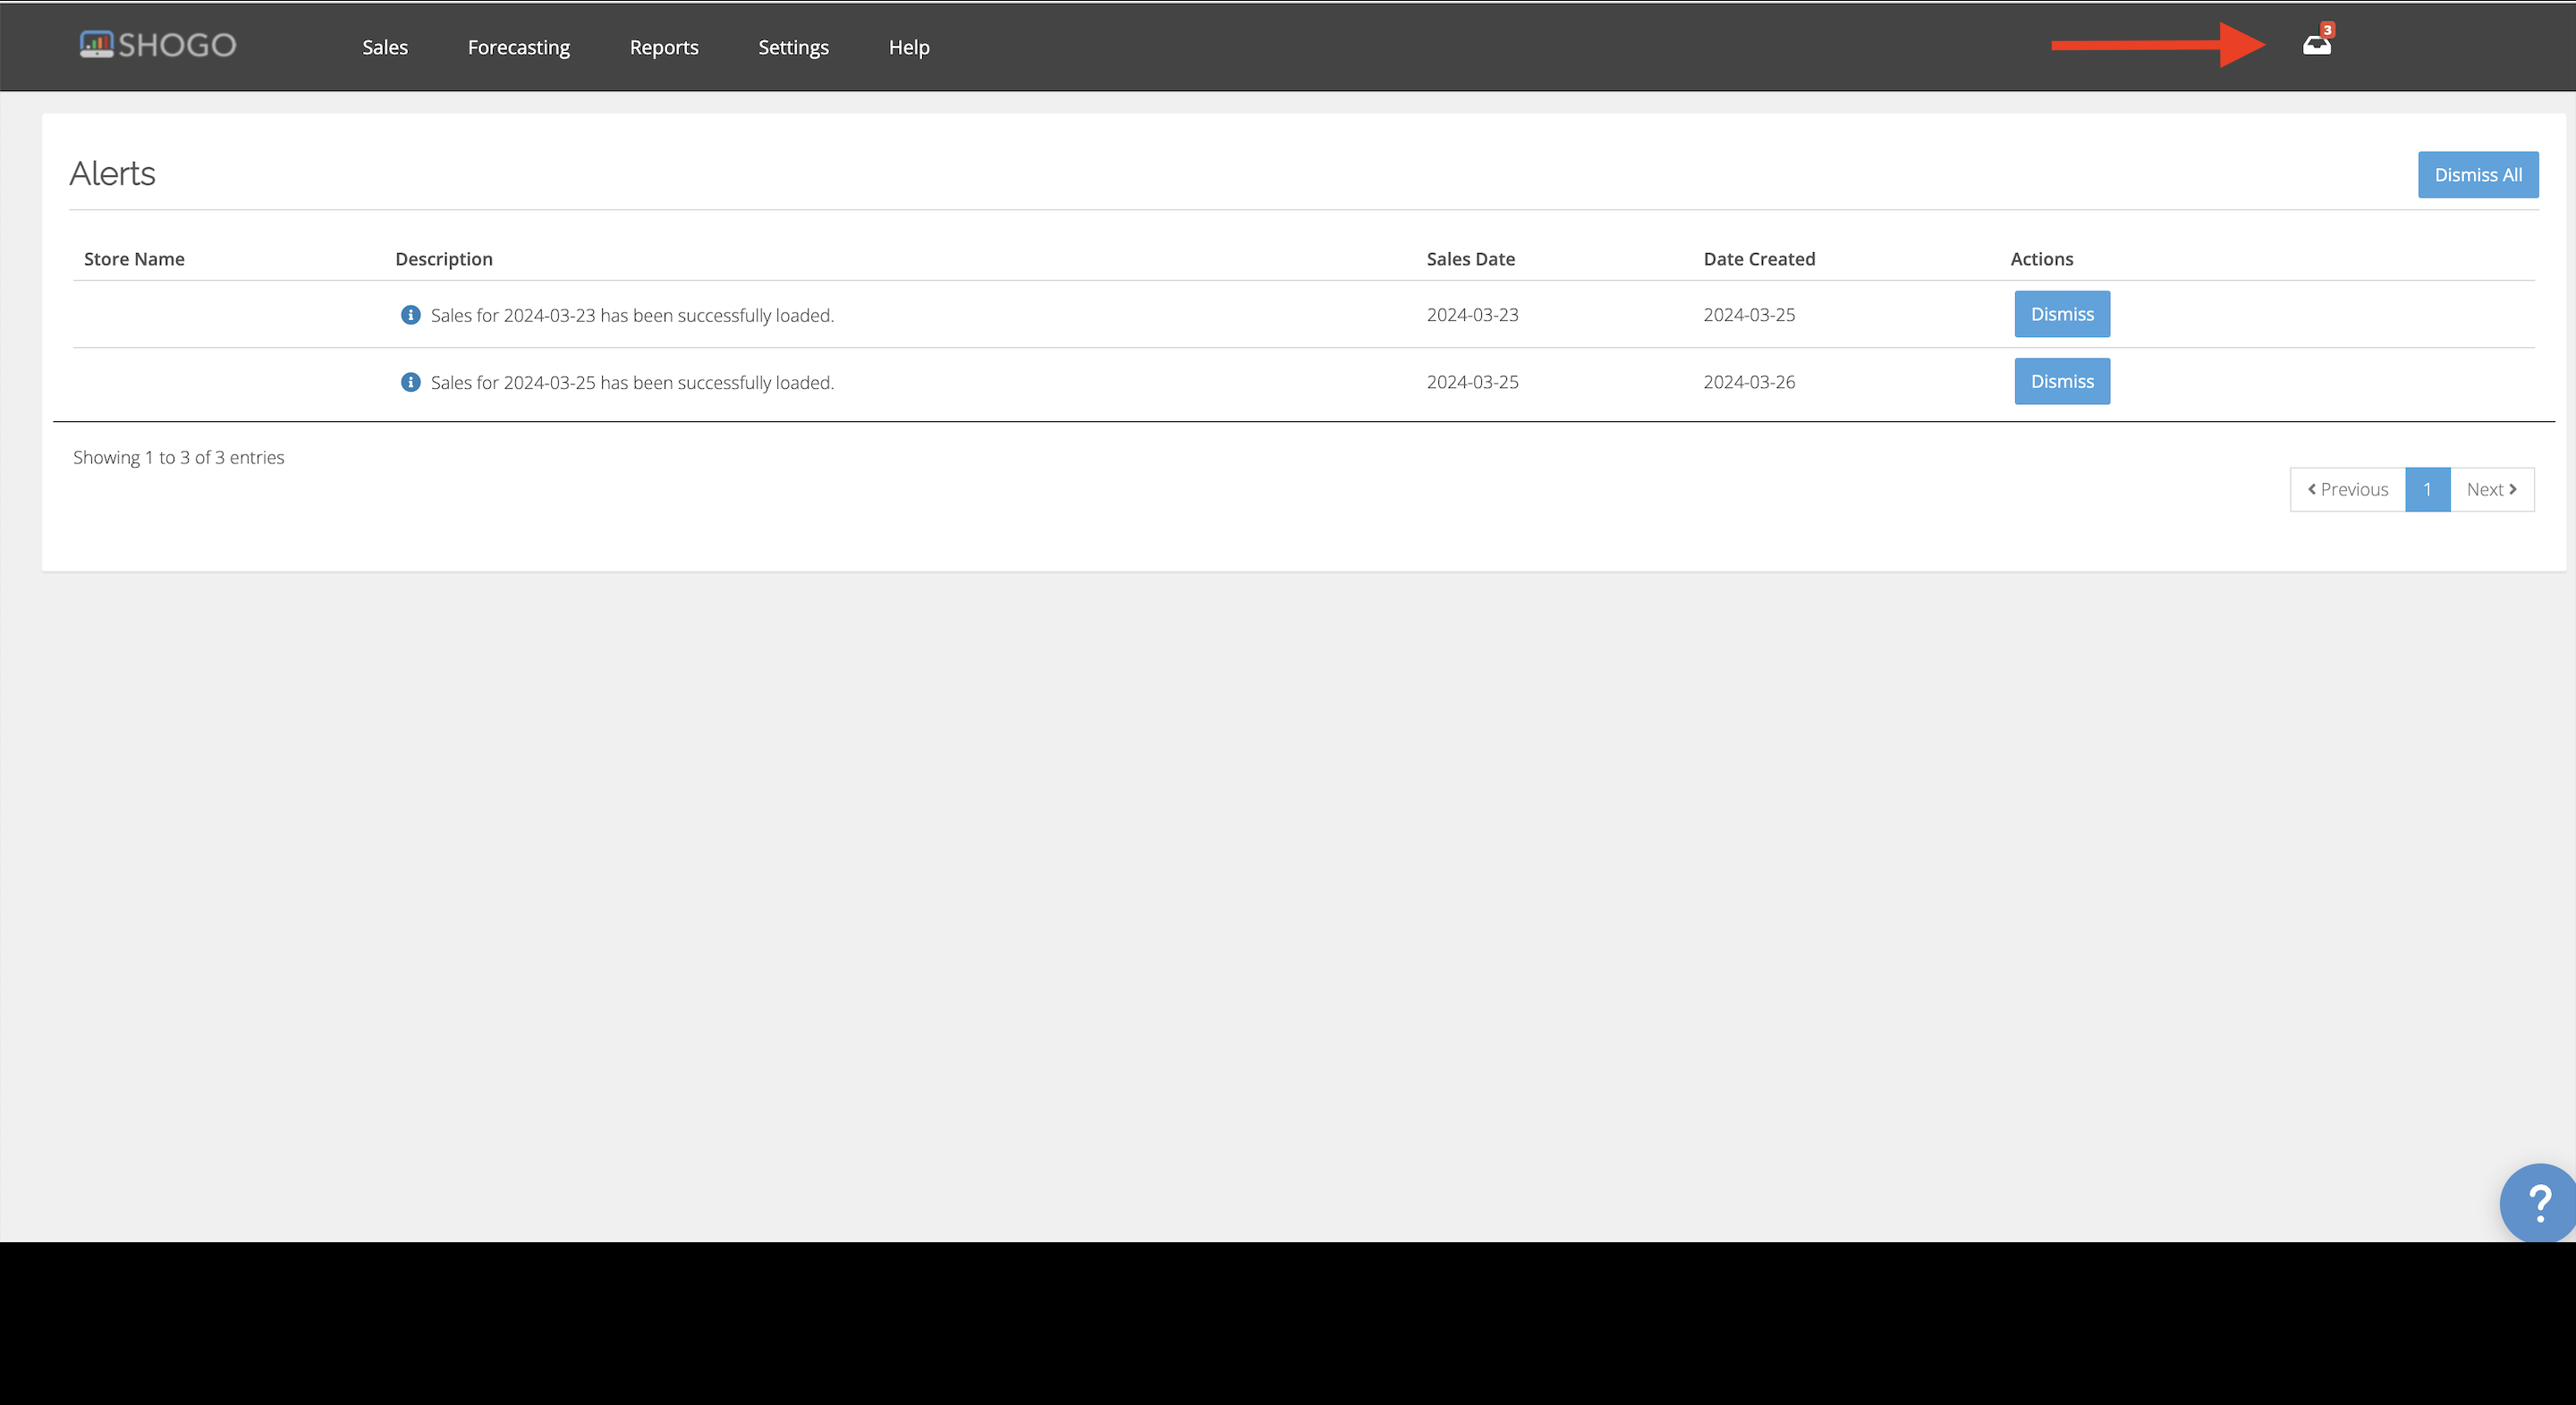Go to Next page of alerts

pyautogui.click(x=2492, y=489)
